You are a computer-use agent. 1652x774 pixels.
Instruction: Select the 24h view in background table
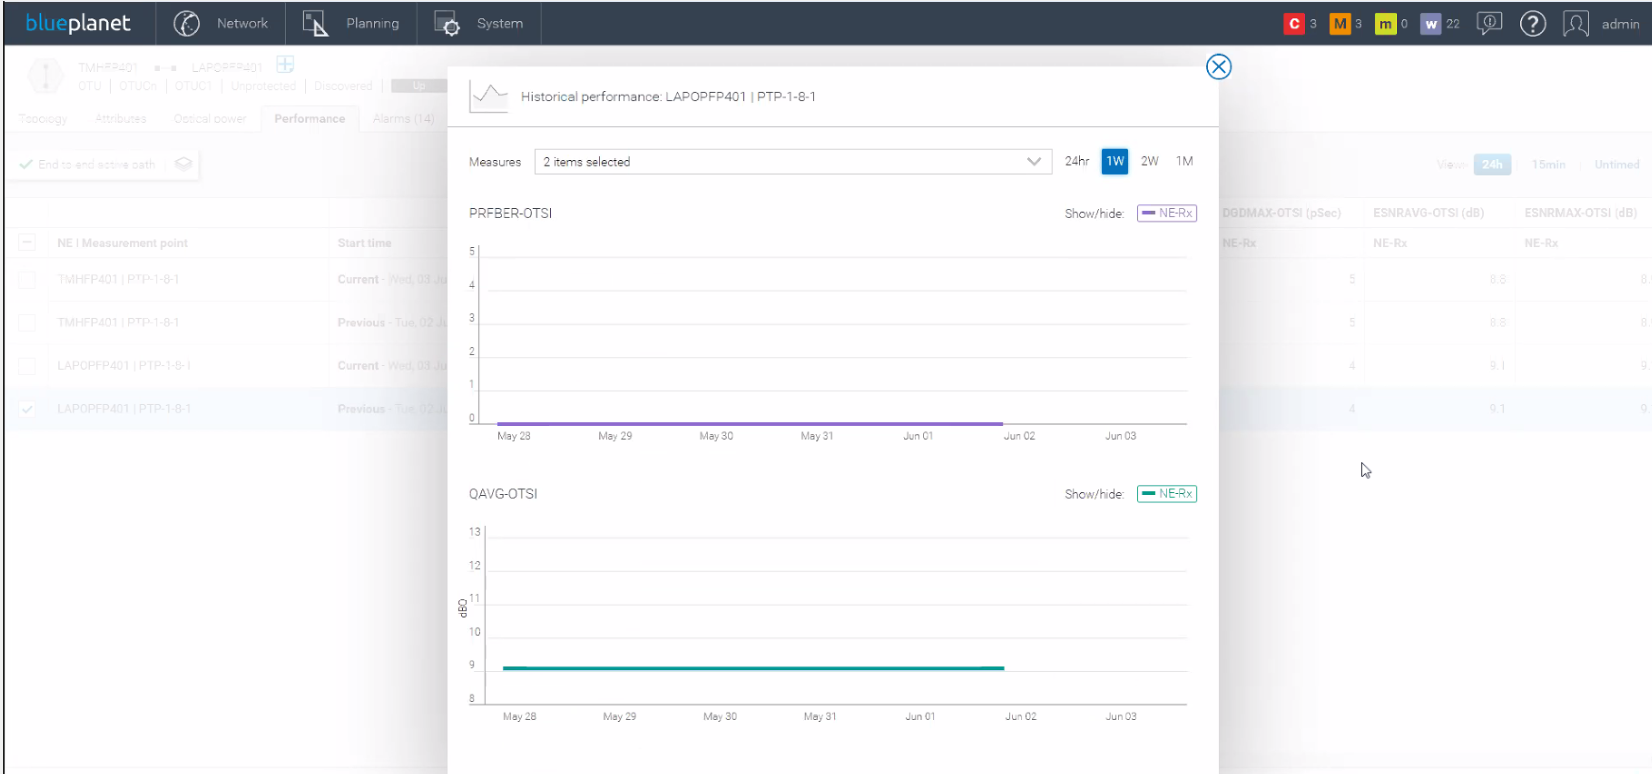[x=1492, y=165]
